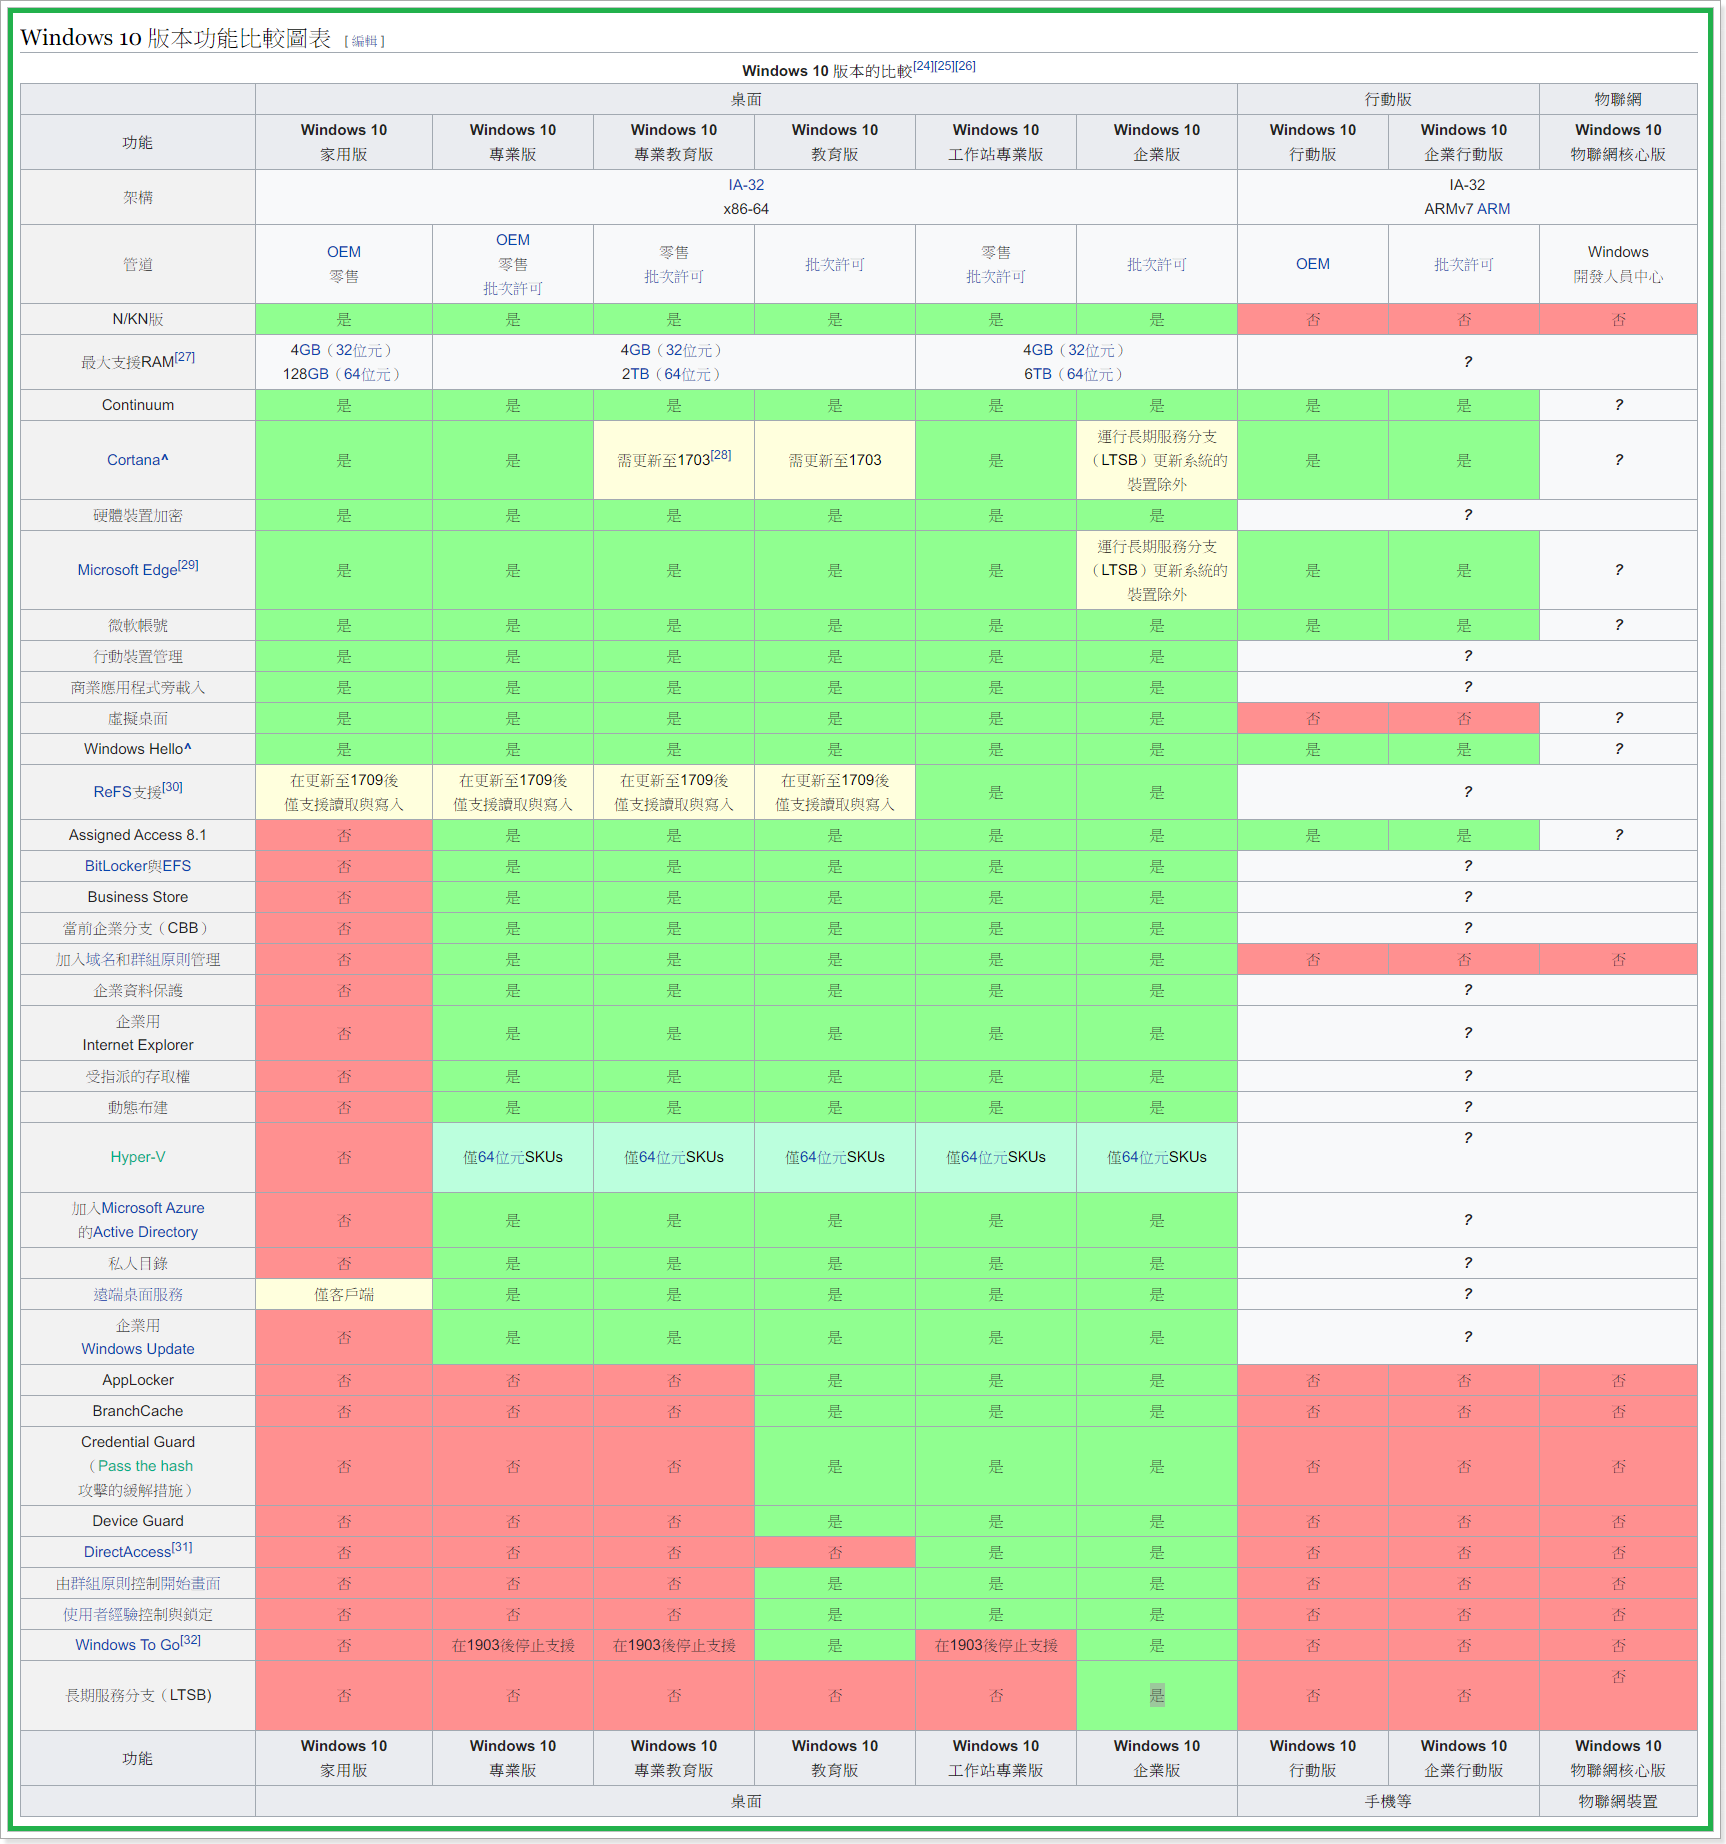Open the Active Directory link

(x=145, y=1232)
